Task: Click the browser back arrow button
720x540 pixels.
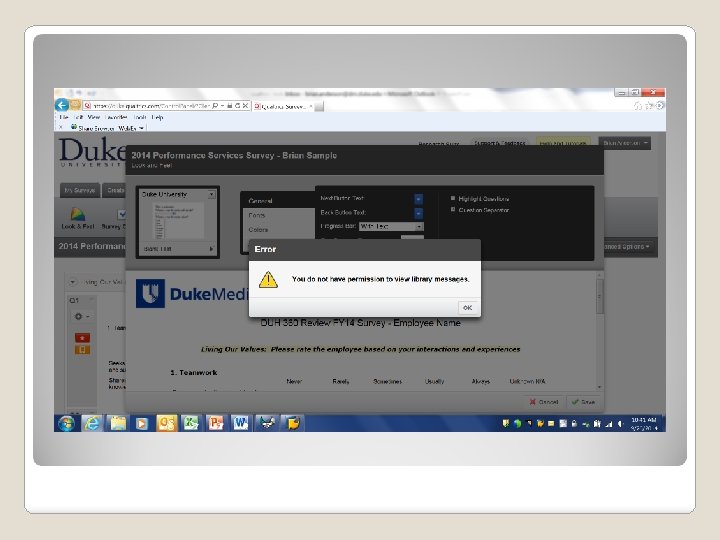Action: (x=62, y=105)
